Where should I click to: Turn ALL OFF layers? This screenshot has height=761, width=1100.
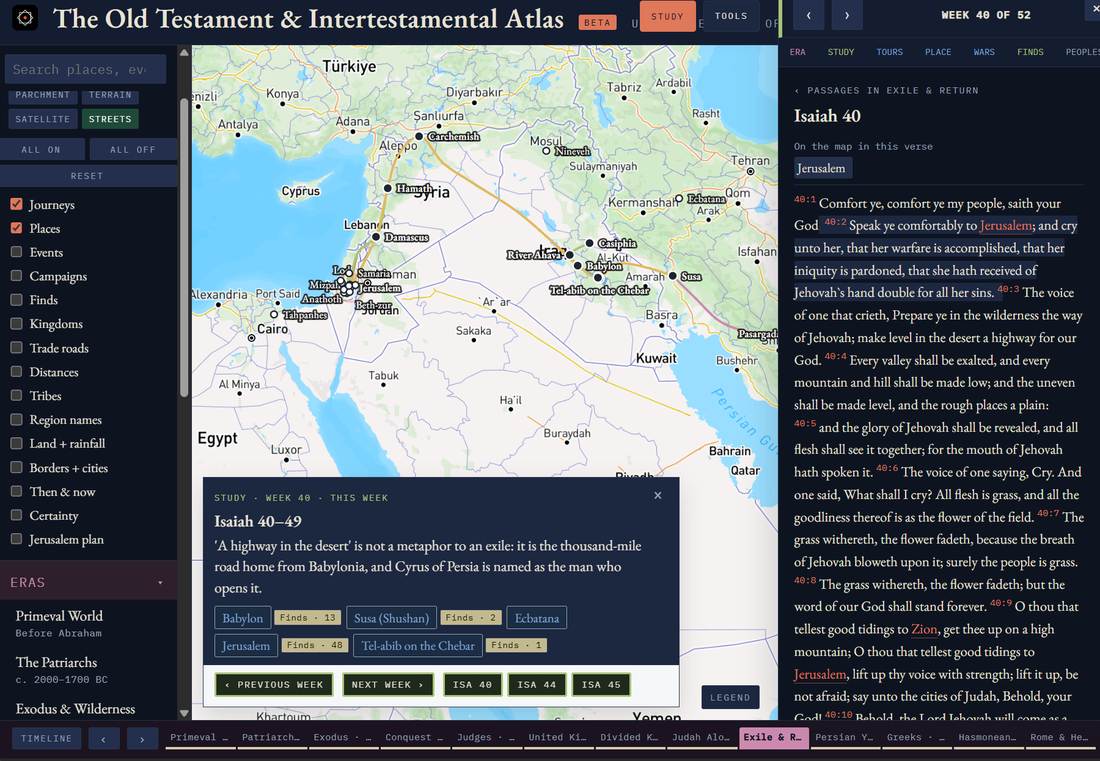click(133, 149)
